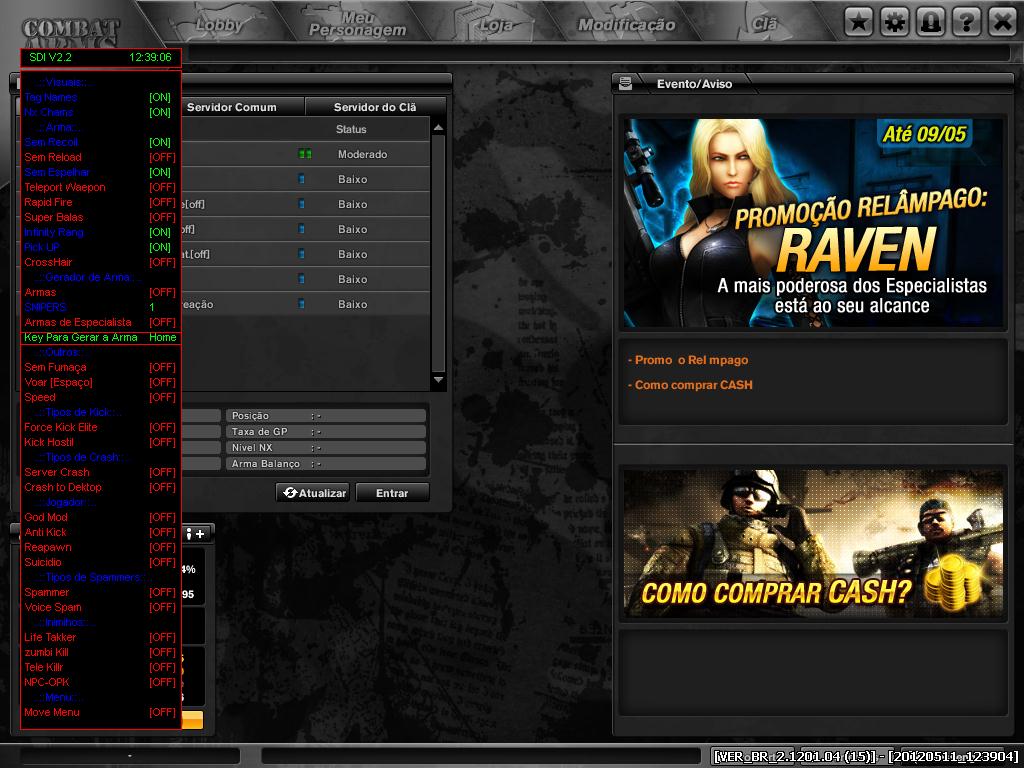The image size is (1024, 768).
Task: Toggle the CrossHair entry
Action: click(99, 263)
